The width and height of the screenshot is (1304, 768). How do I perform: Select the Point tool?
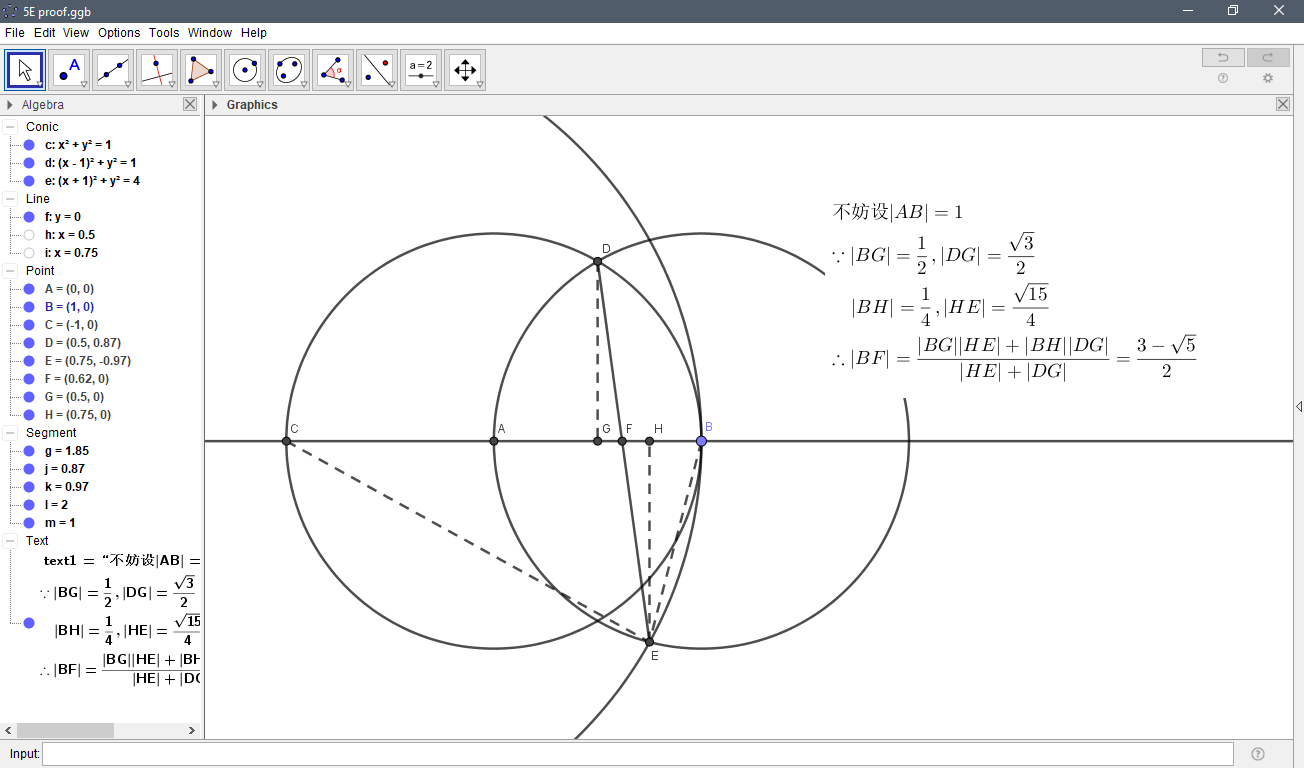click(70, 69)
